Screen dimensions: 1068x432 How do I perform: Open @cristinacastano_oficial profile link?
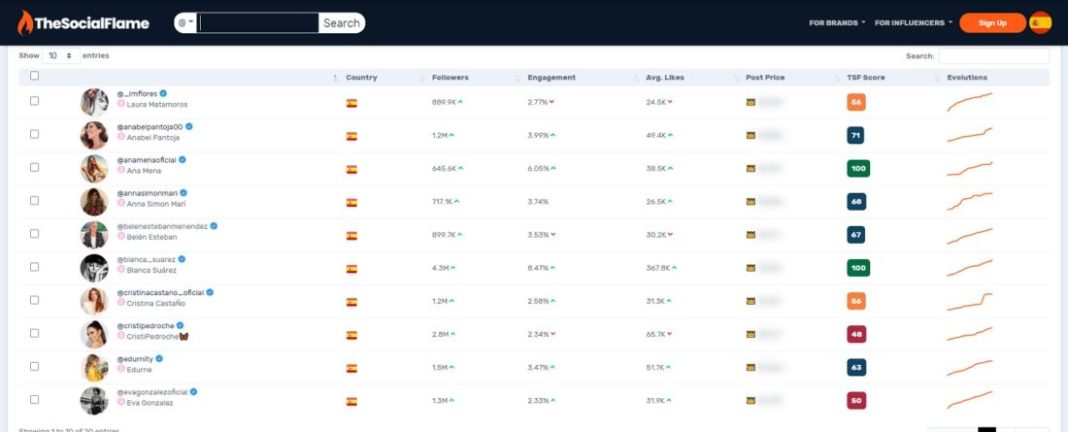[160, 292]
